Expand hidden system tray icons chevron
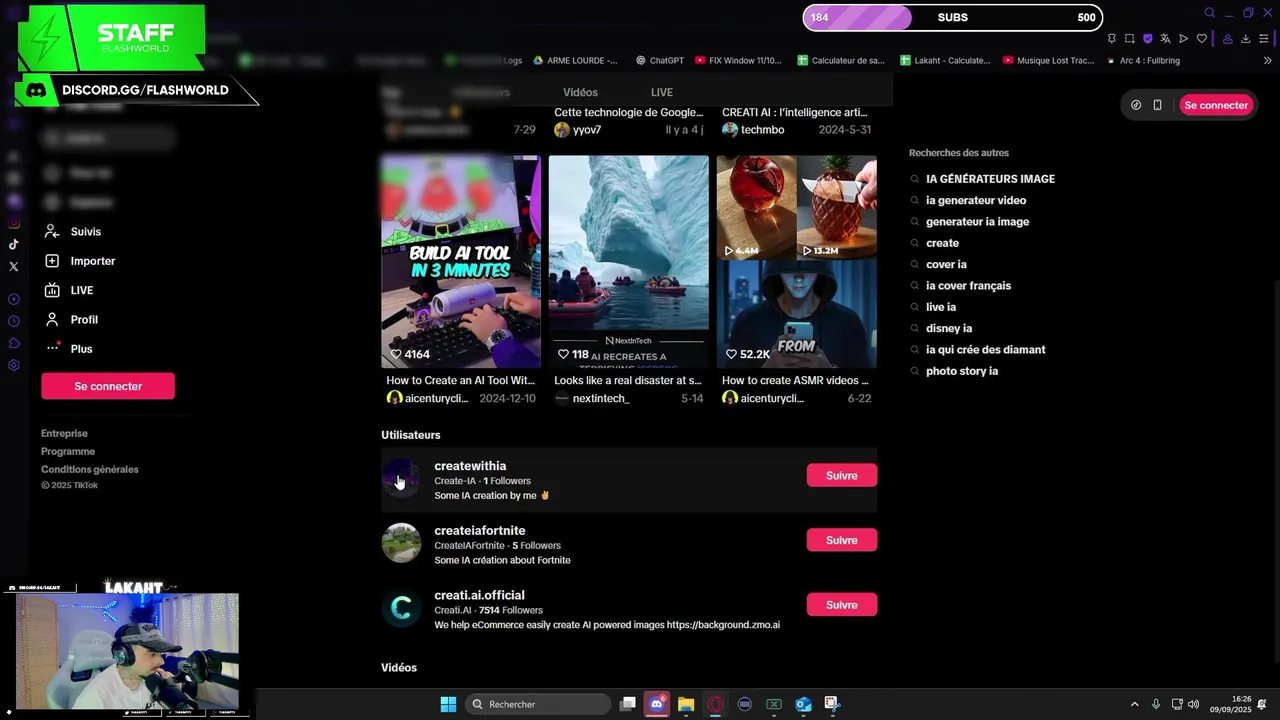1280x720 pixels. click(x=1134, y=704)
